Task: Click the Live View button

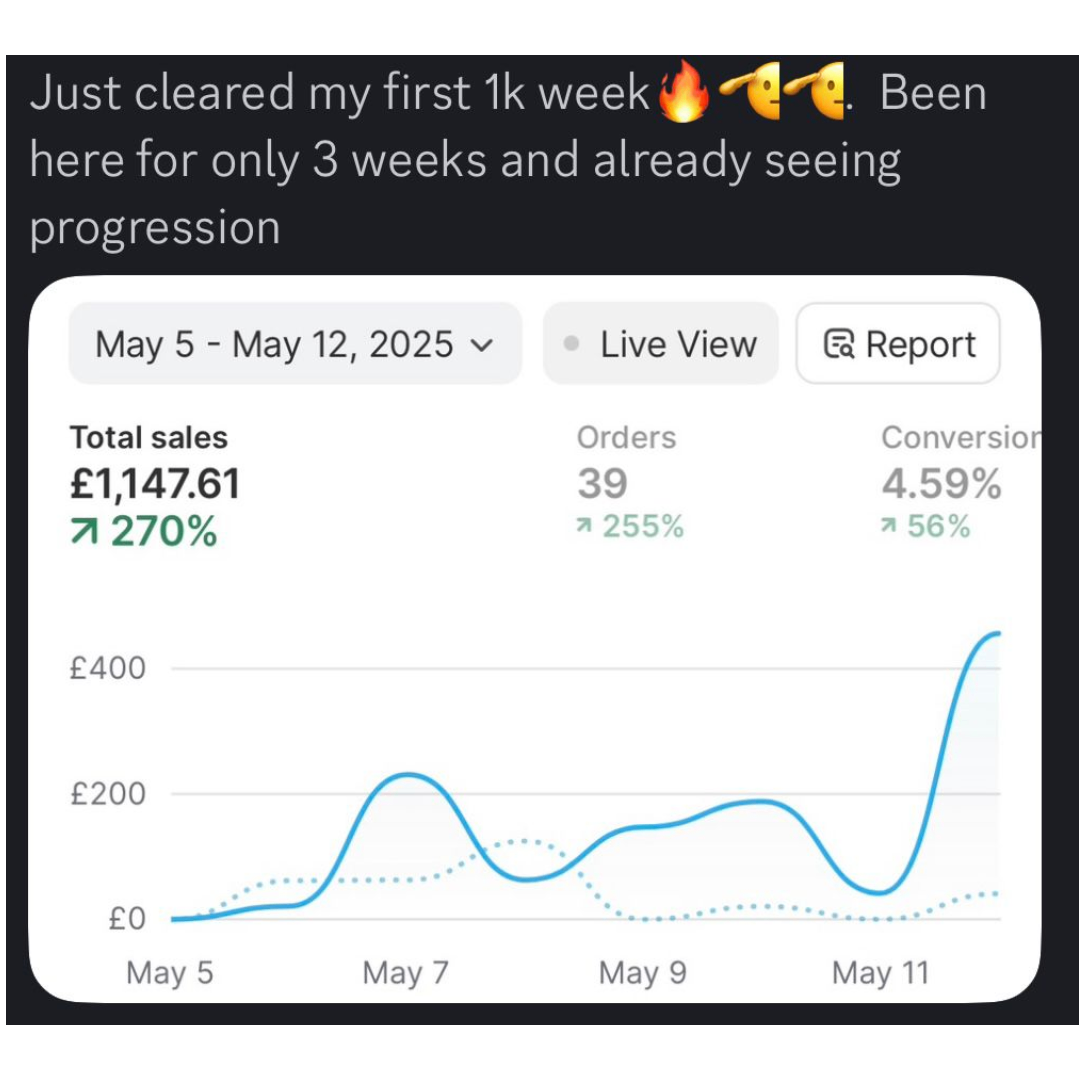Action: pyautogui.click(x=660, y=345)
